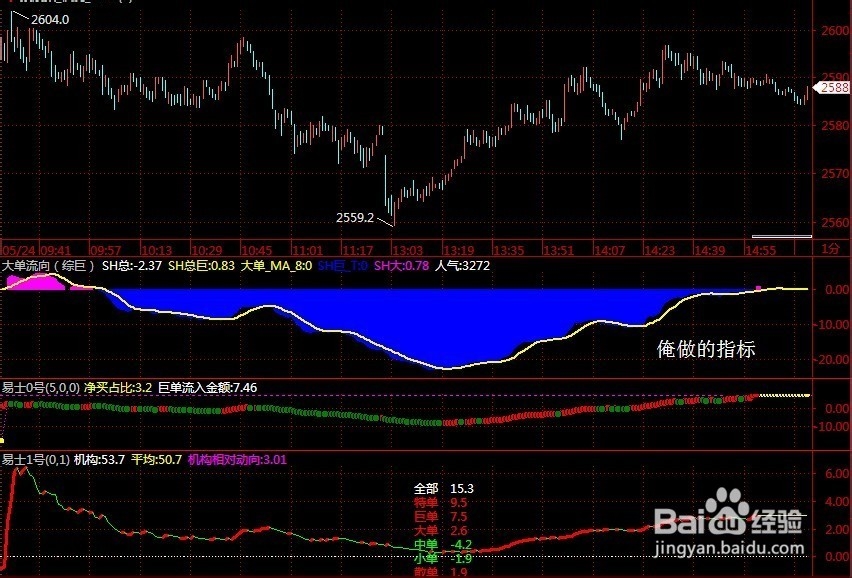The image size is (852, 578).
Task: Click the -20.00 axis label
Action: [832, 360]
